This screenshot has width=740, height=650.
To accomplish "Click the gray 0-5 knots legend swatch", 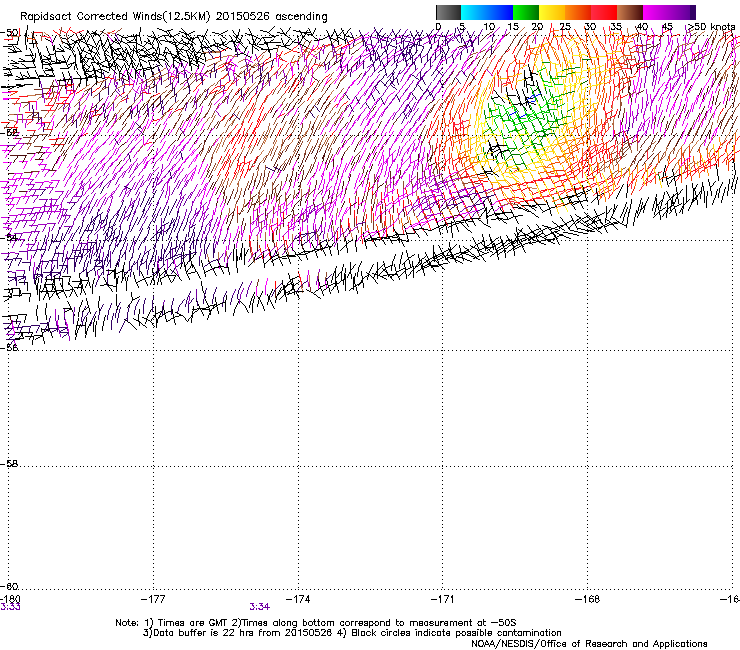I will (x=448, y=12).
